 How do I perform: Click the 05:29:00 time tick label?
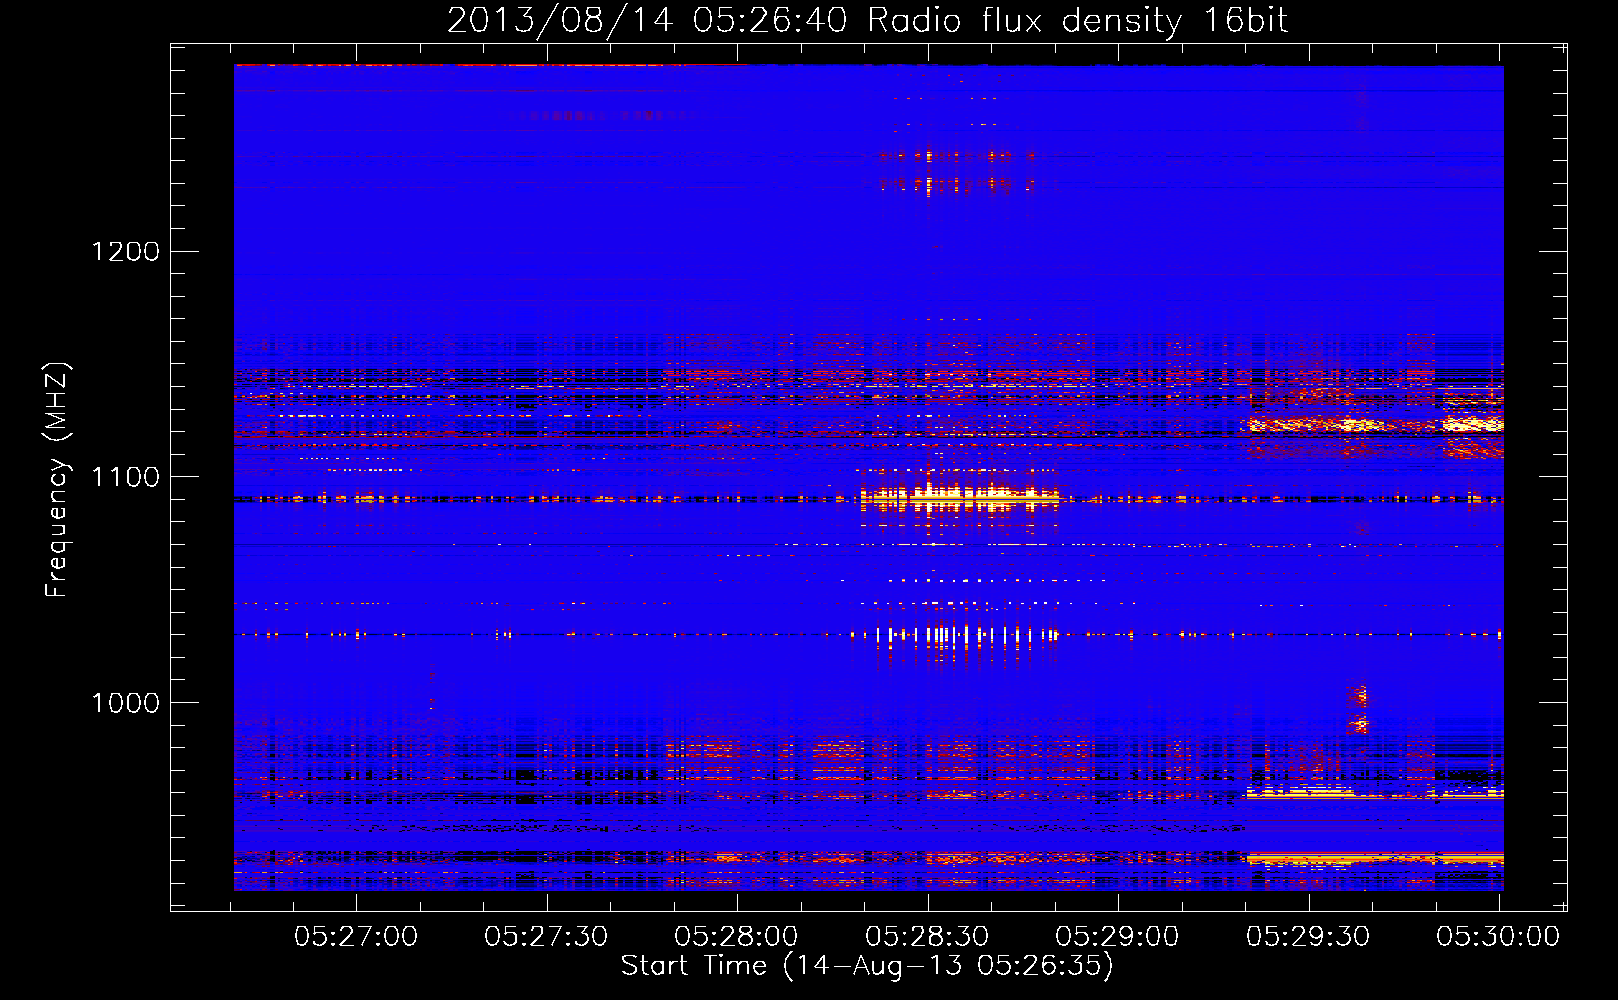pos(1117,936)
